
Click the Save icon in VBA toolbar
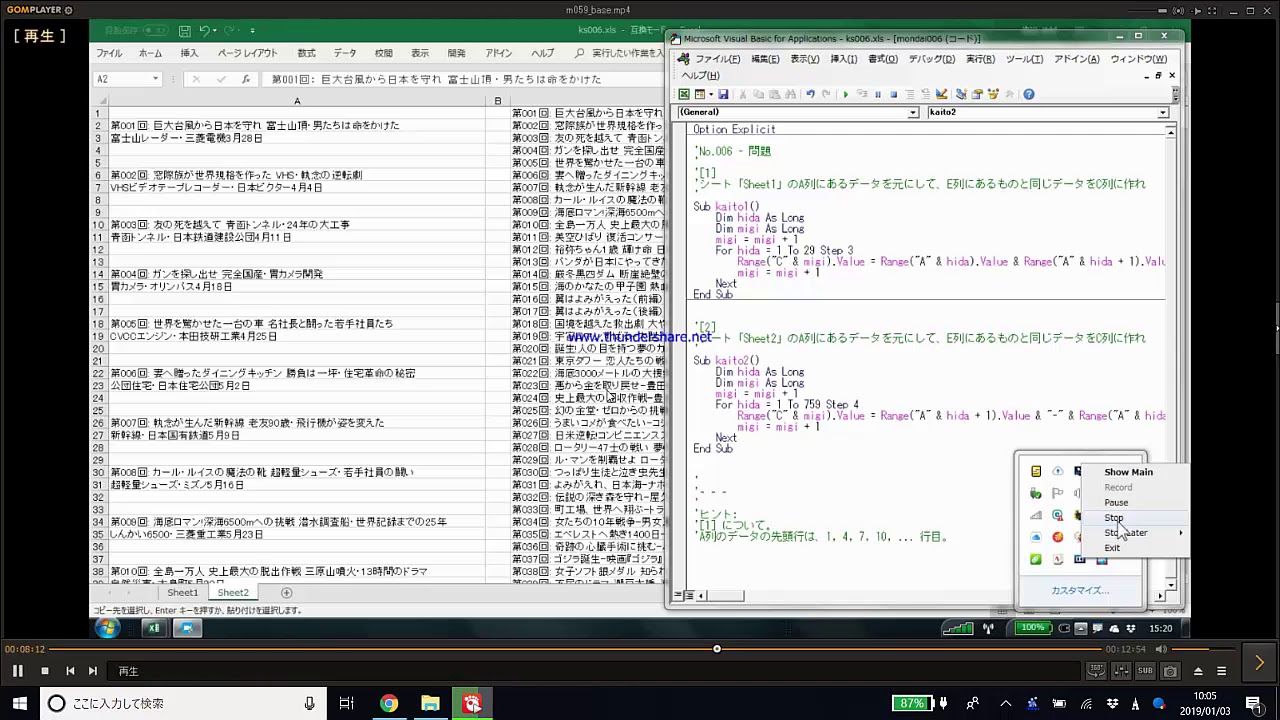pos(722,95)
